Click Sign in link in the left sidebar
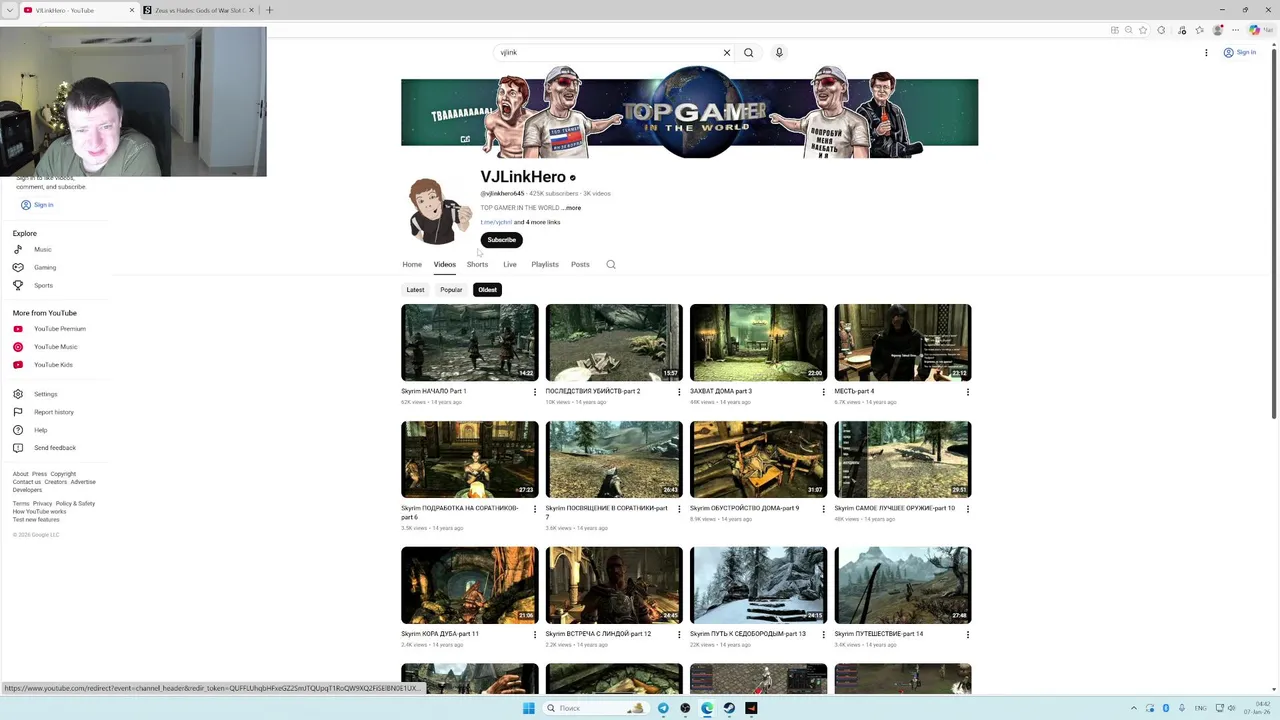The image size is (1280, 720). point(37,205)
